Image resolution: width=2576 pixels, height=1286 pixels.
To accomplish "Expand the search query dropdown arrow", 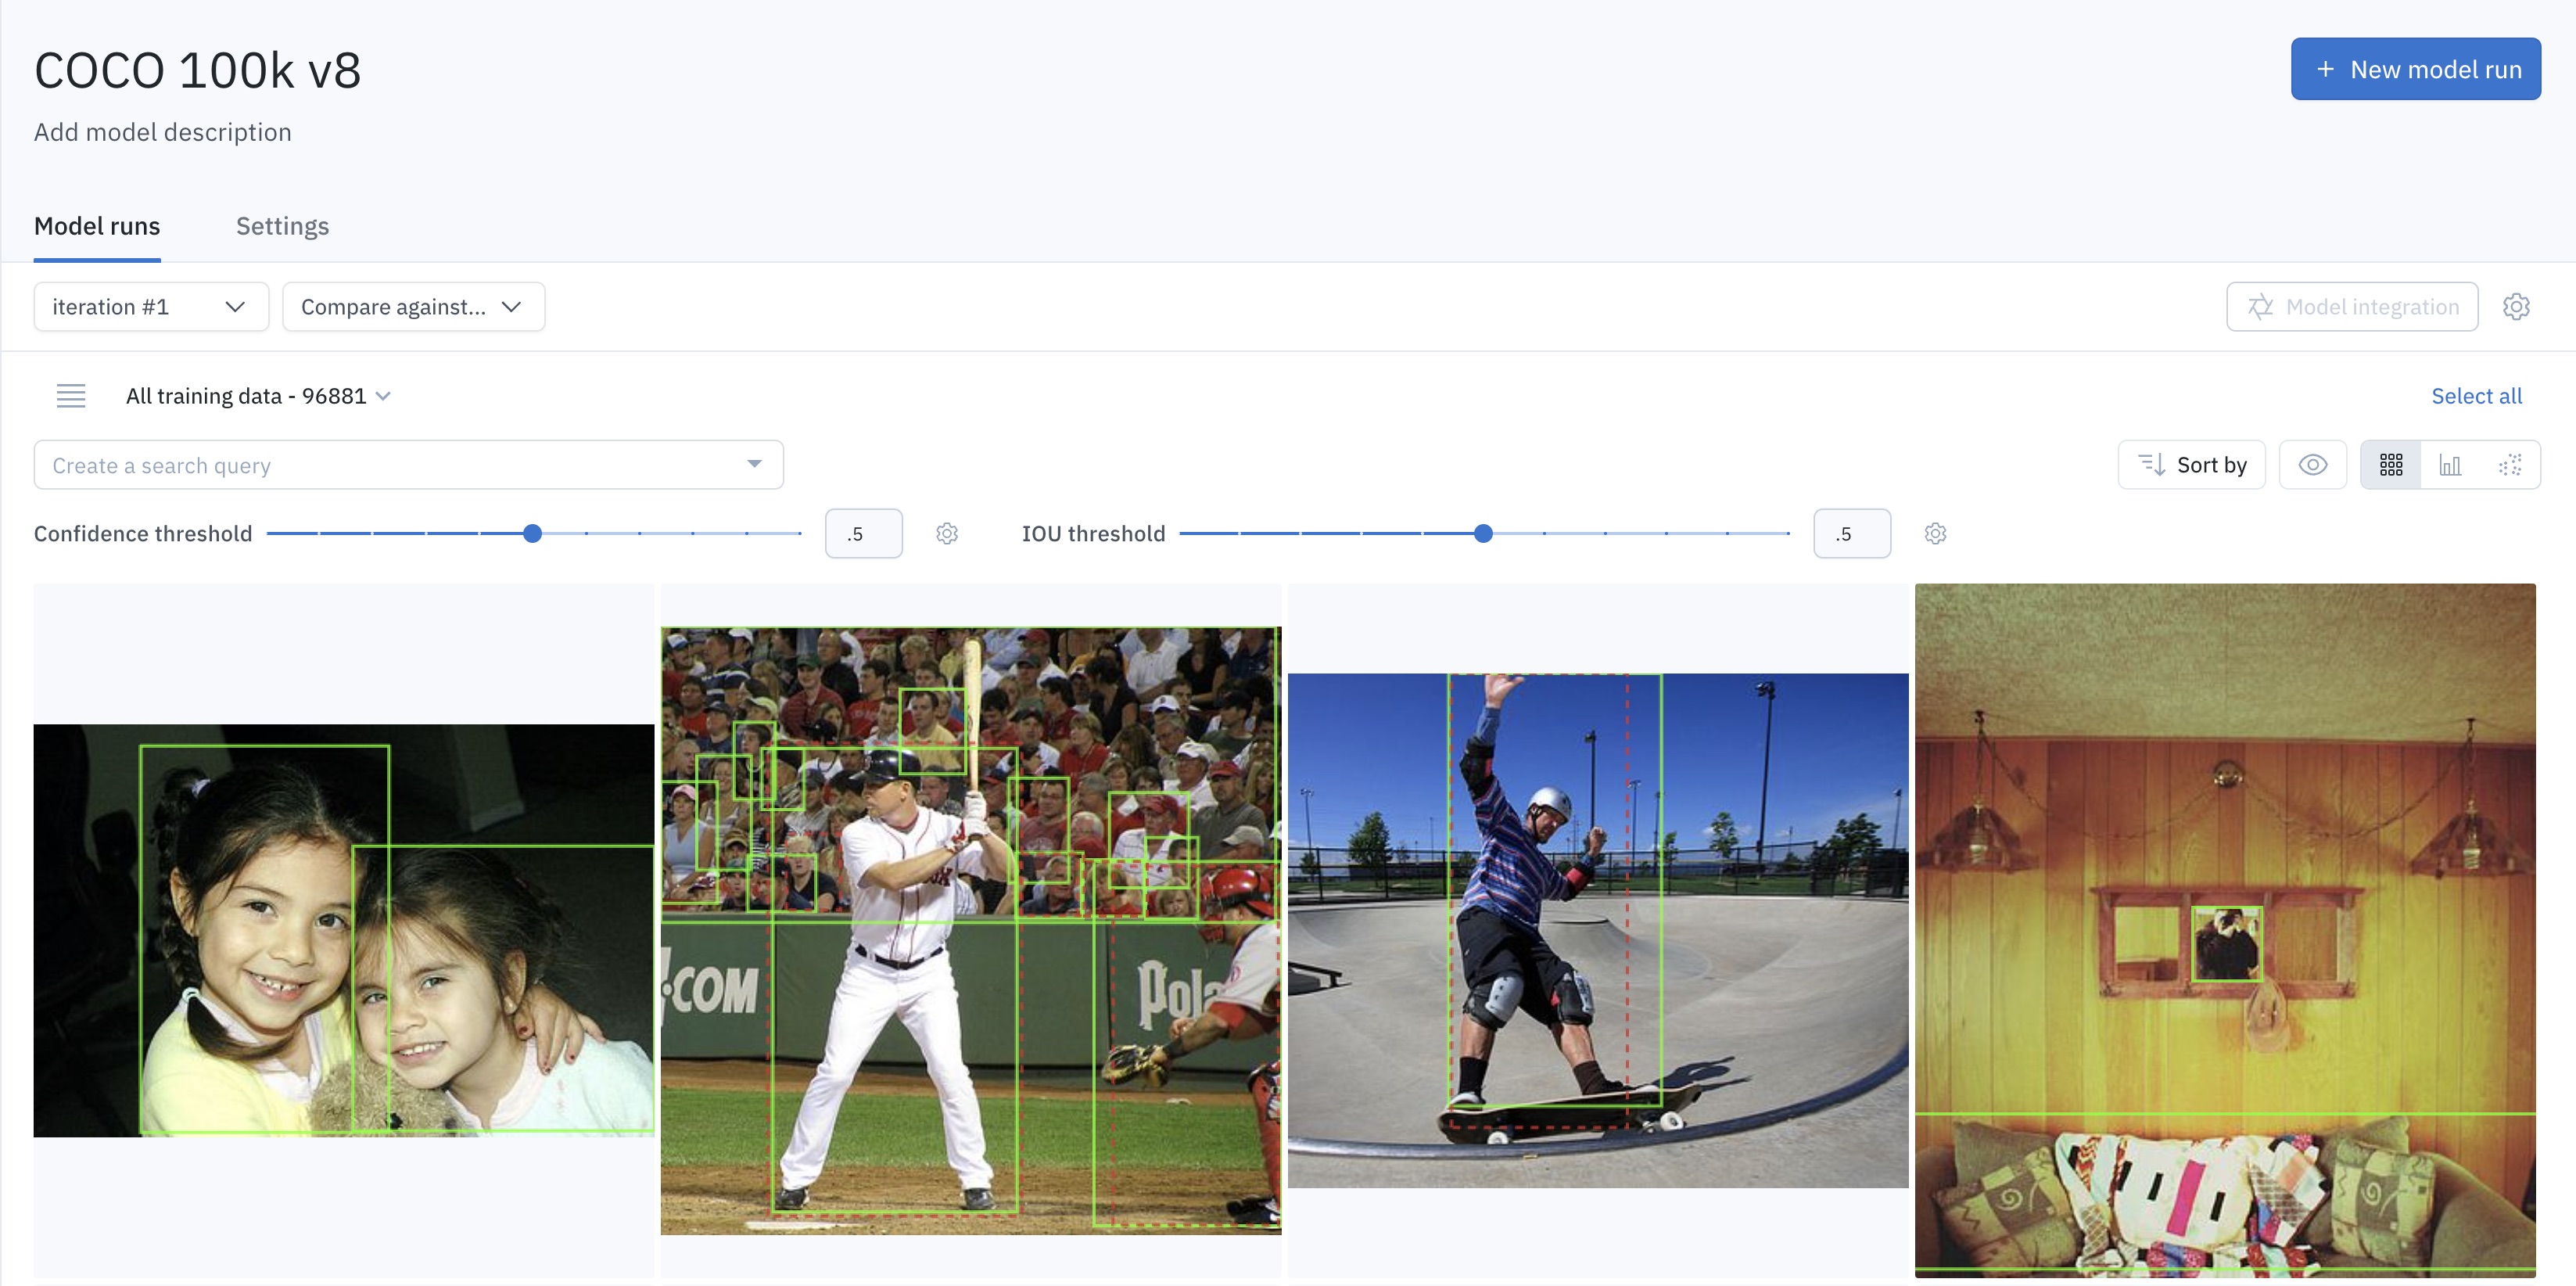I will pyautogui.click(x=754, y=464).
